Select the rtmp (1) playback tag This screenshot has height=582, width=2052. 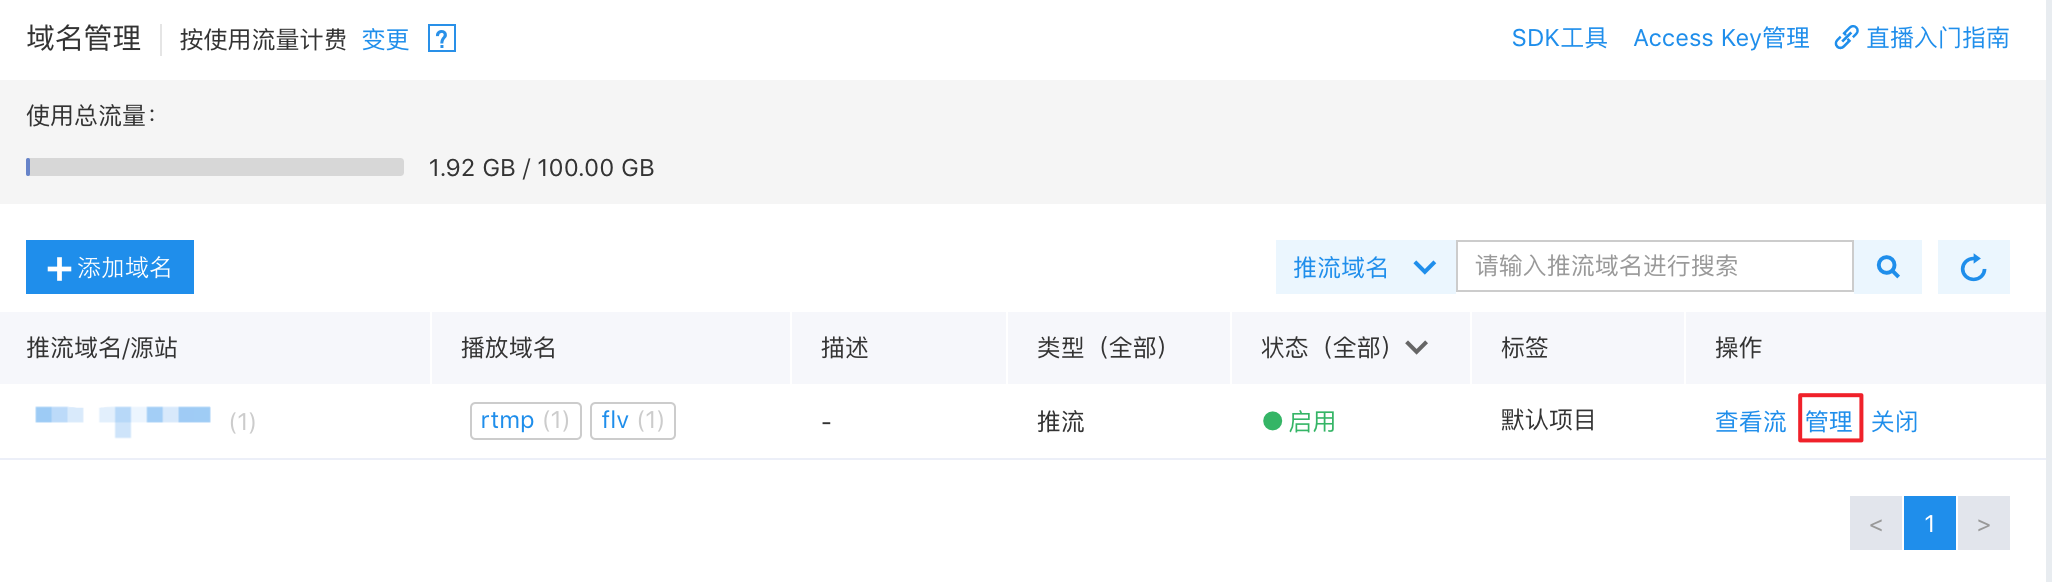click(525, 420)
